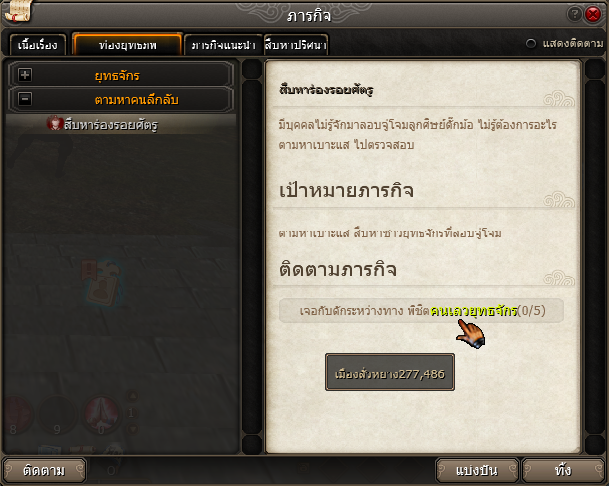Viewport: 609px width, 486px height.
Task: Click the red character icon beside สืบหาร่องรอยศัตรู
Action: pyautogui.click(x=54, y=124)
